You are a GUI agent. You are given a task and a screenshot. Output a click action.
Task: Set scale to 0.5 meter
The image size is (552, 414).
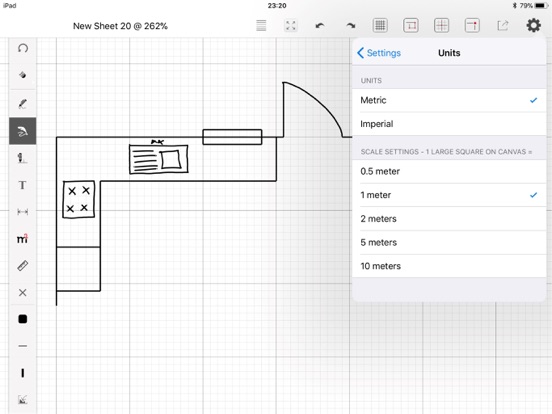point(449,171)
